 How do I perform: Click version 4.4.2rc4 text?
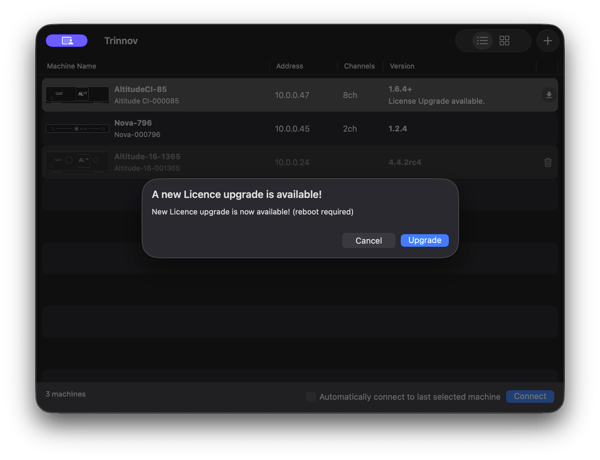click(405, 162)
